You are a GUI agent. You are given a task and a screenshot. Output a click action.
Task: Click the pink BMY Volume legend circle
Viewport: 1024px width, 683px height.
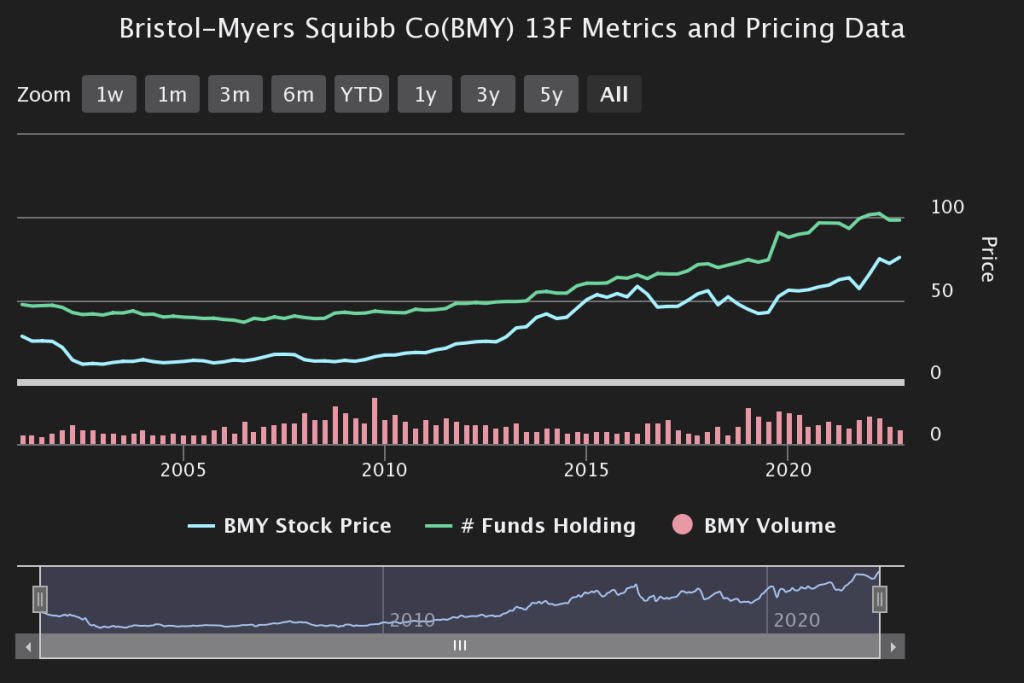(684, 525)
